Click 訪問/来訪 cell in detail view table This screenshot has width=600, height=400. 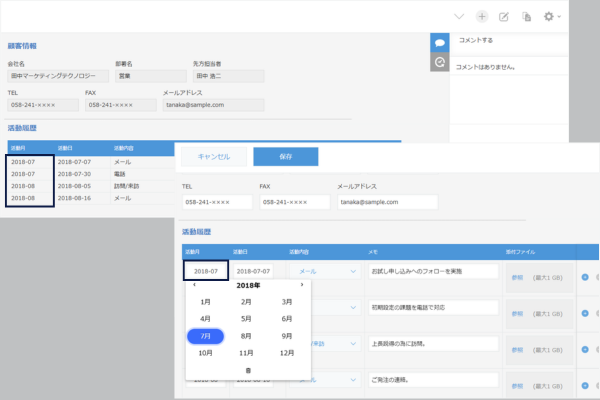[x=127, y=186]
